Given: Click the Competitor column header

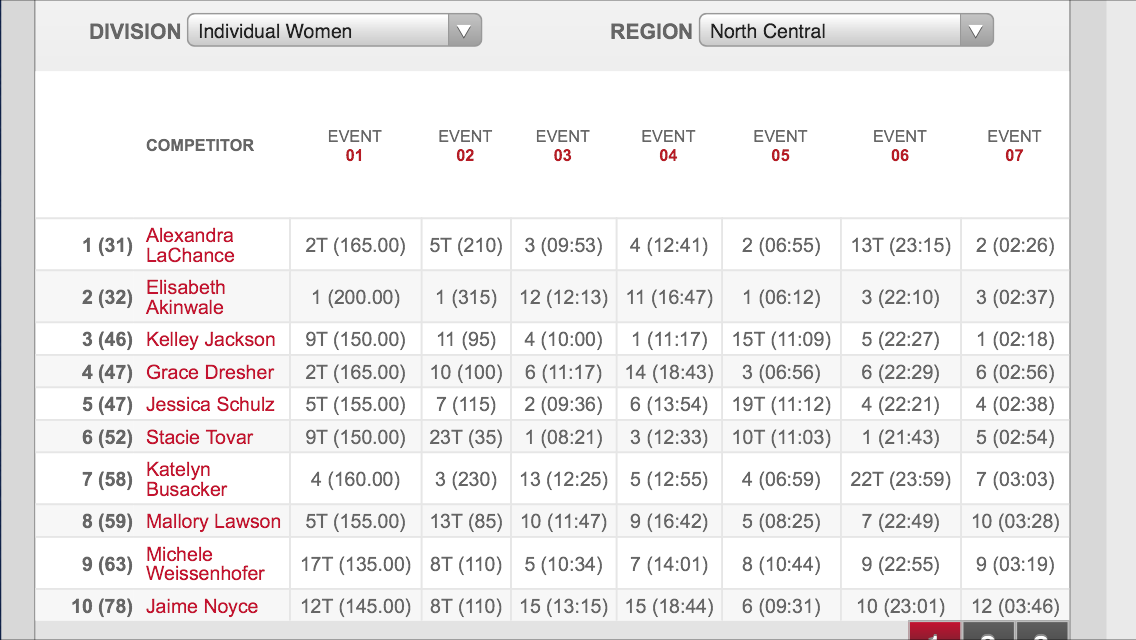Looking at the screenshot, I should pyautogui.click(x=200, y=145).
